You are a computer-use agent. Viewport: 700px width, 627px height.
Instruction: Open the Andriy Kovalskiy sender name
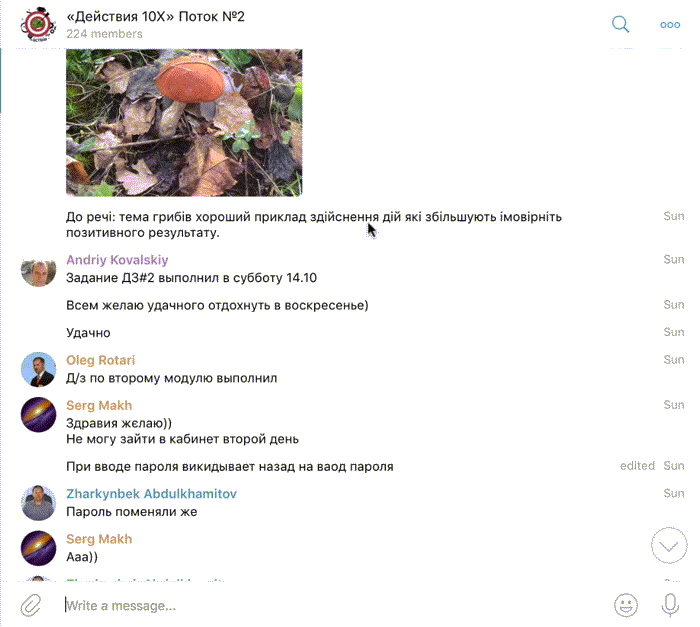click(117, 260)
